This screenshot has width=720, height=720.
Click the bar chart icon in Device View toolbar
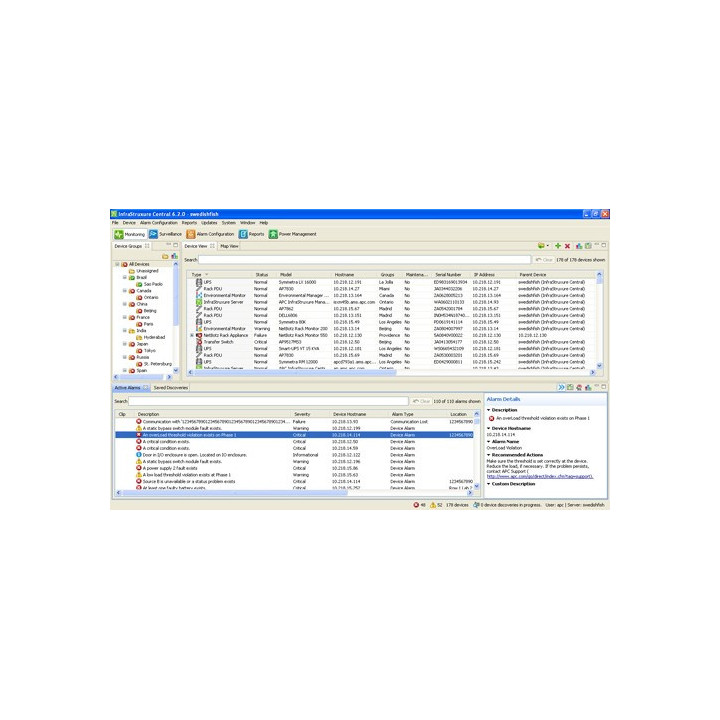[x=579, y=246]
